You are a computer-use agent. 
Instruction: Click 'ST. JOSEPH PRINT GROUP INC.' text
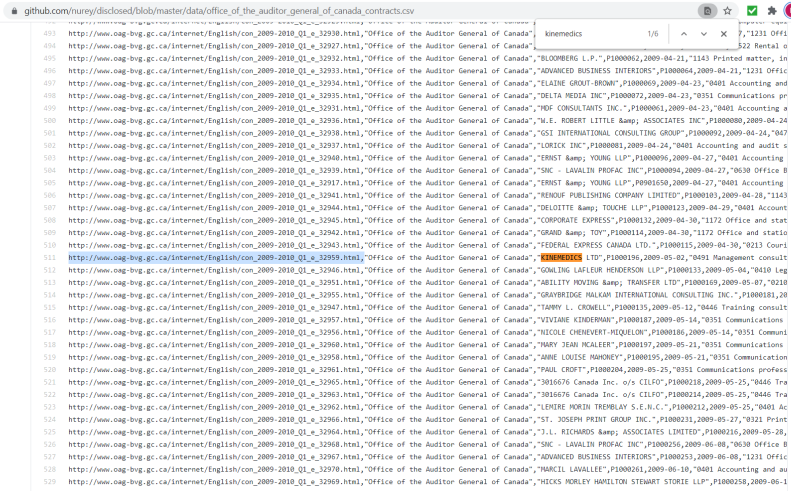596,419
